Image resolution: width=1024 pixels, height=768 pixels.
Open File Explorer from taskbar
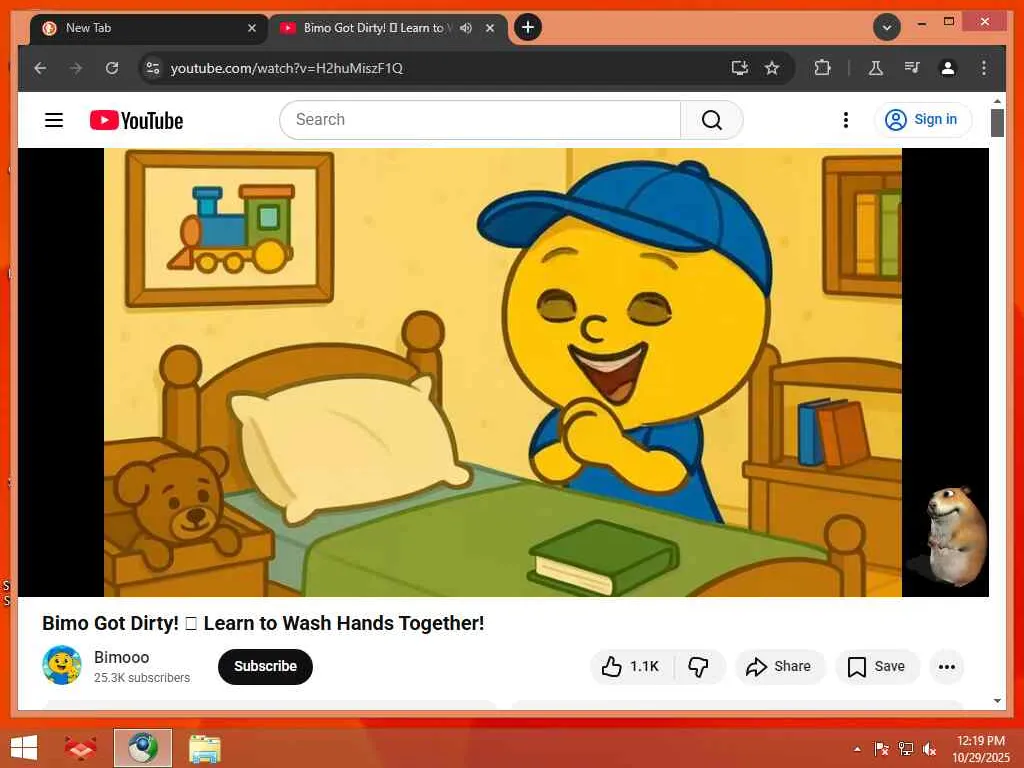pos(204,748)
